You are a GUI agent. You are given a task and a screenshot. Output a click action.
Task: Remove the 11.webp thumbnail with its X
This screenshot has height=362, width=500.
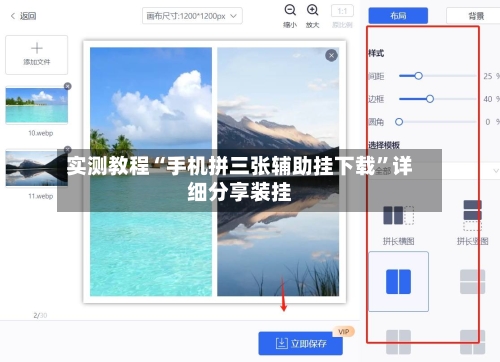point(67,149)
